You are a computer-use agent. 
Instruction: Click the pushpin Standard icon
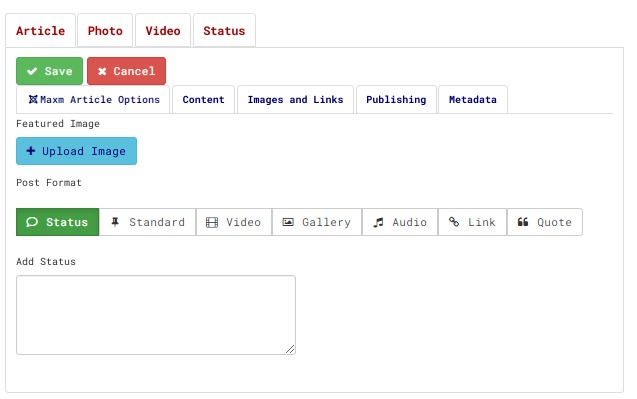tap(115, 222)
